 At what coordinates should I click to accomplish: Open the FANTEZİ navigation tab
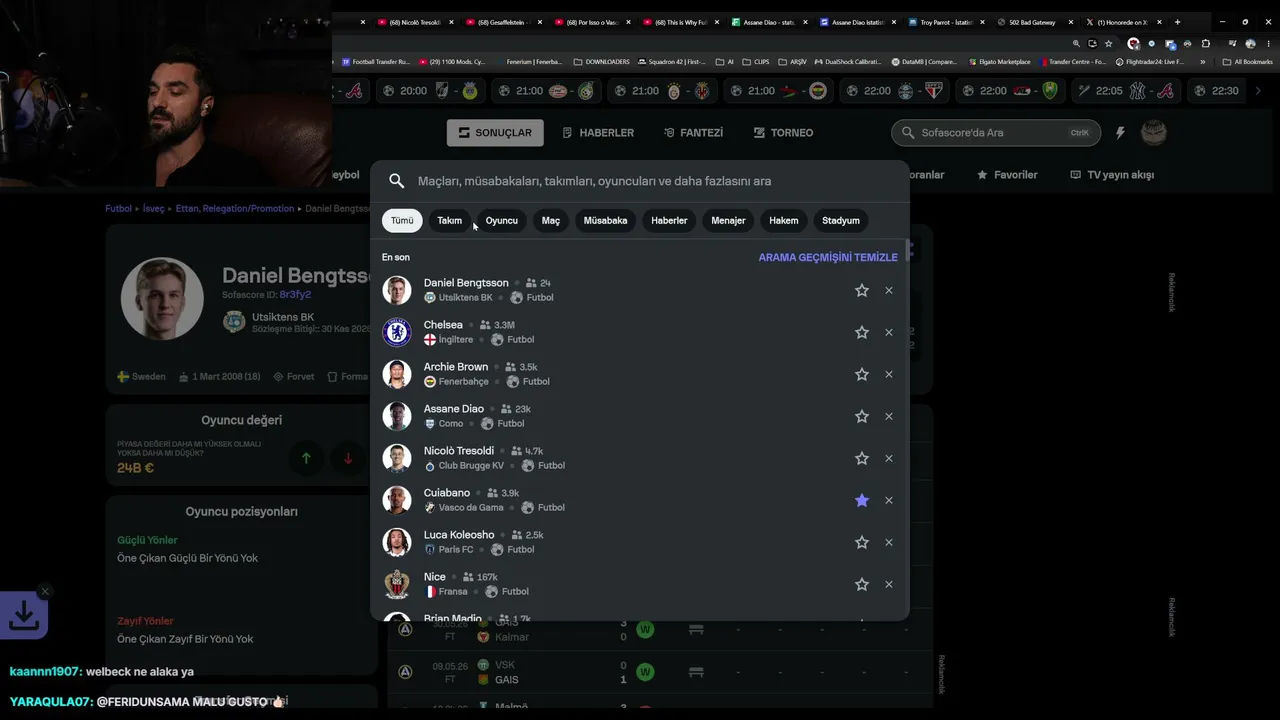pos(693,133)
